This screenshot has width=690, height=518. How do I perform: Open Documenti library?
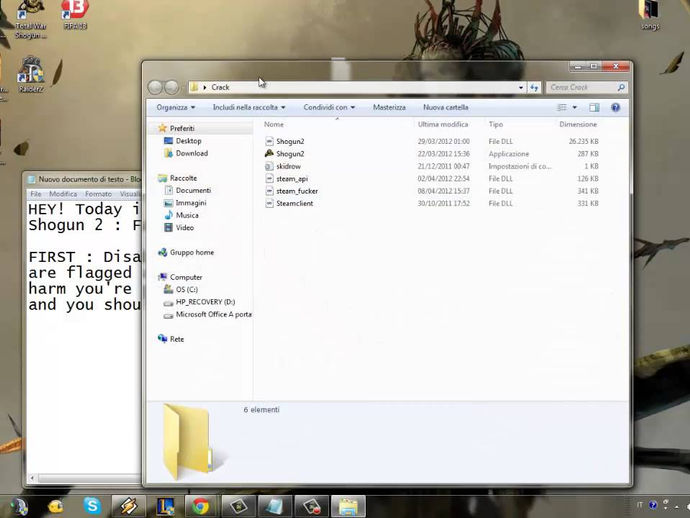(x=193, y=191)
